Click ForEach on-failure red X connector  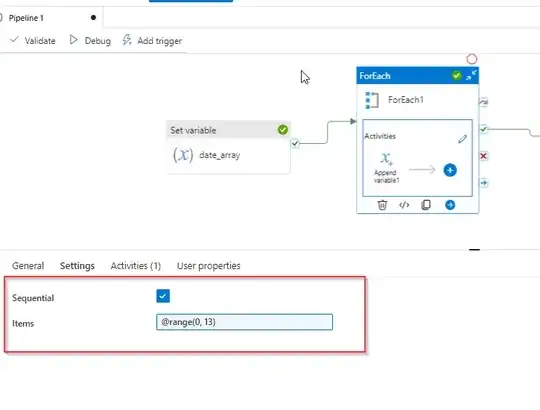point(484,156)
